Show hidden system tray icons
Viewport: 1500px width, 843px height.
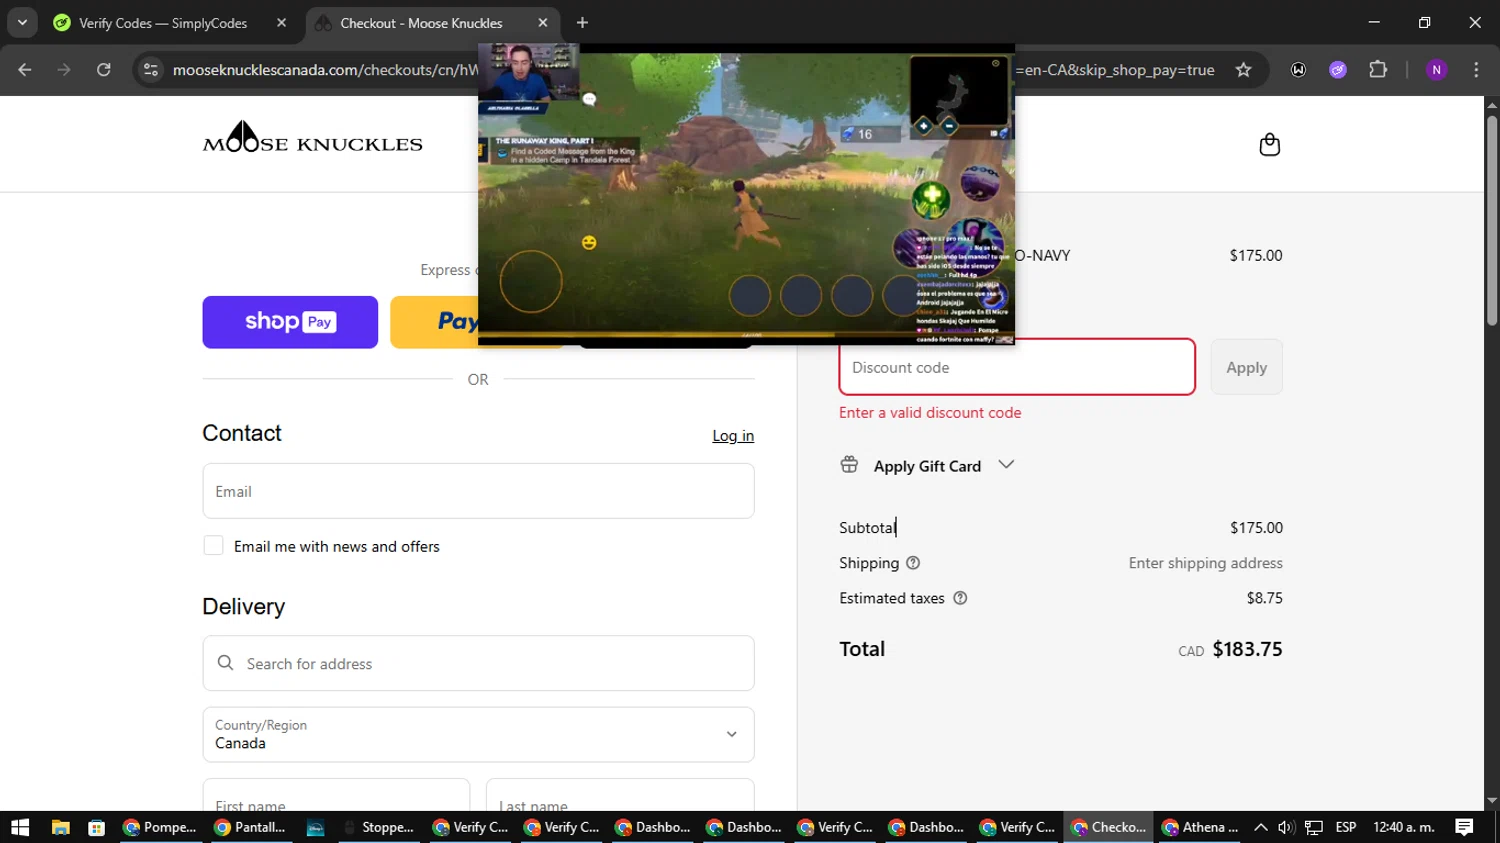(x=1260, y=827)
